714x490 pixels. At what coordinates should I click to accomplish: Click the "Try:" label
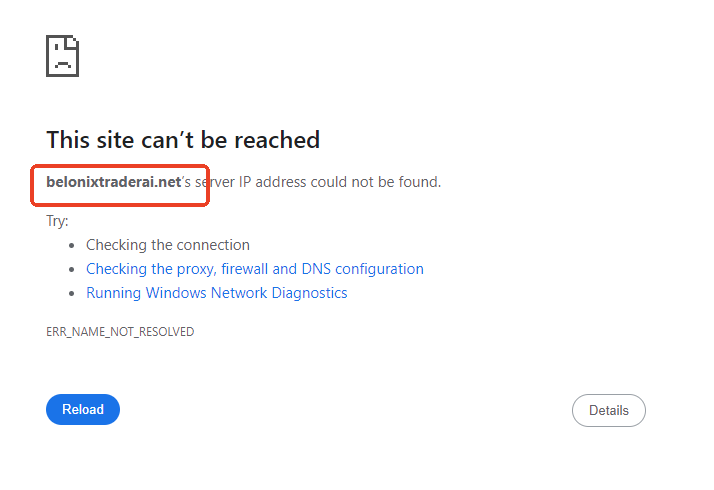[57, 221]
